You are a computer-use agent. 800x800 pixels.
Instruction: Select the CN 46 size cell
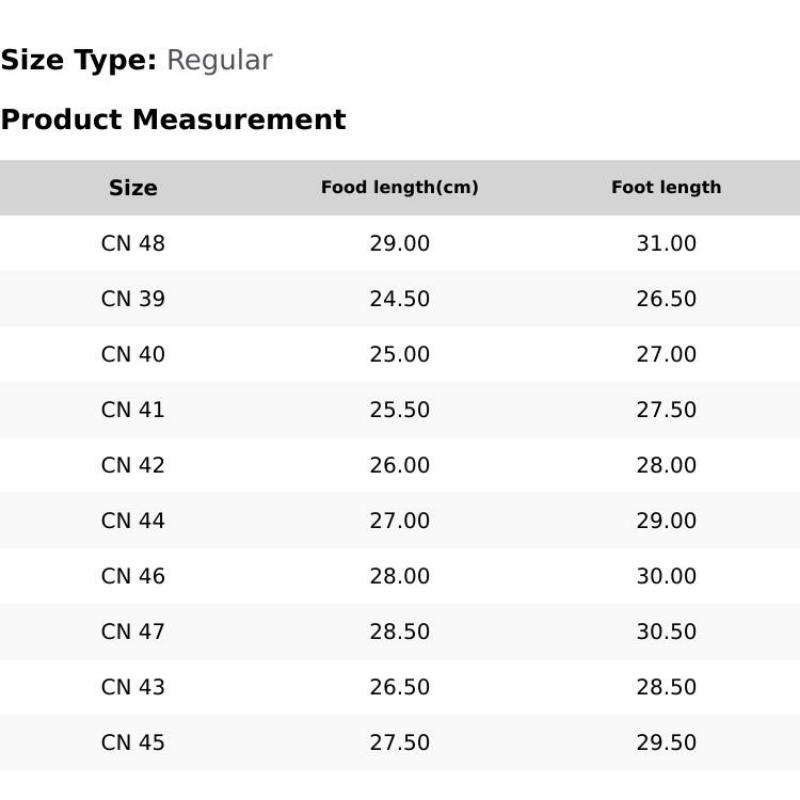(x=133, y=577)
